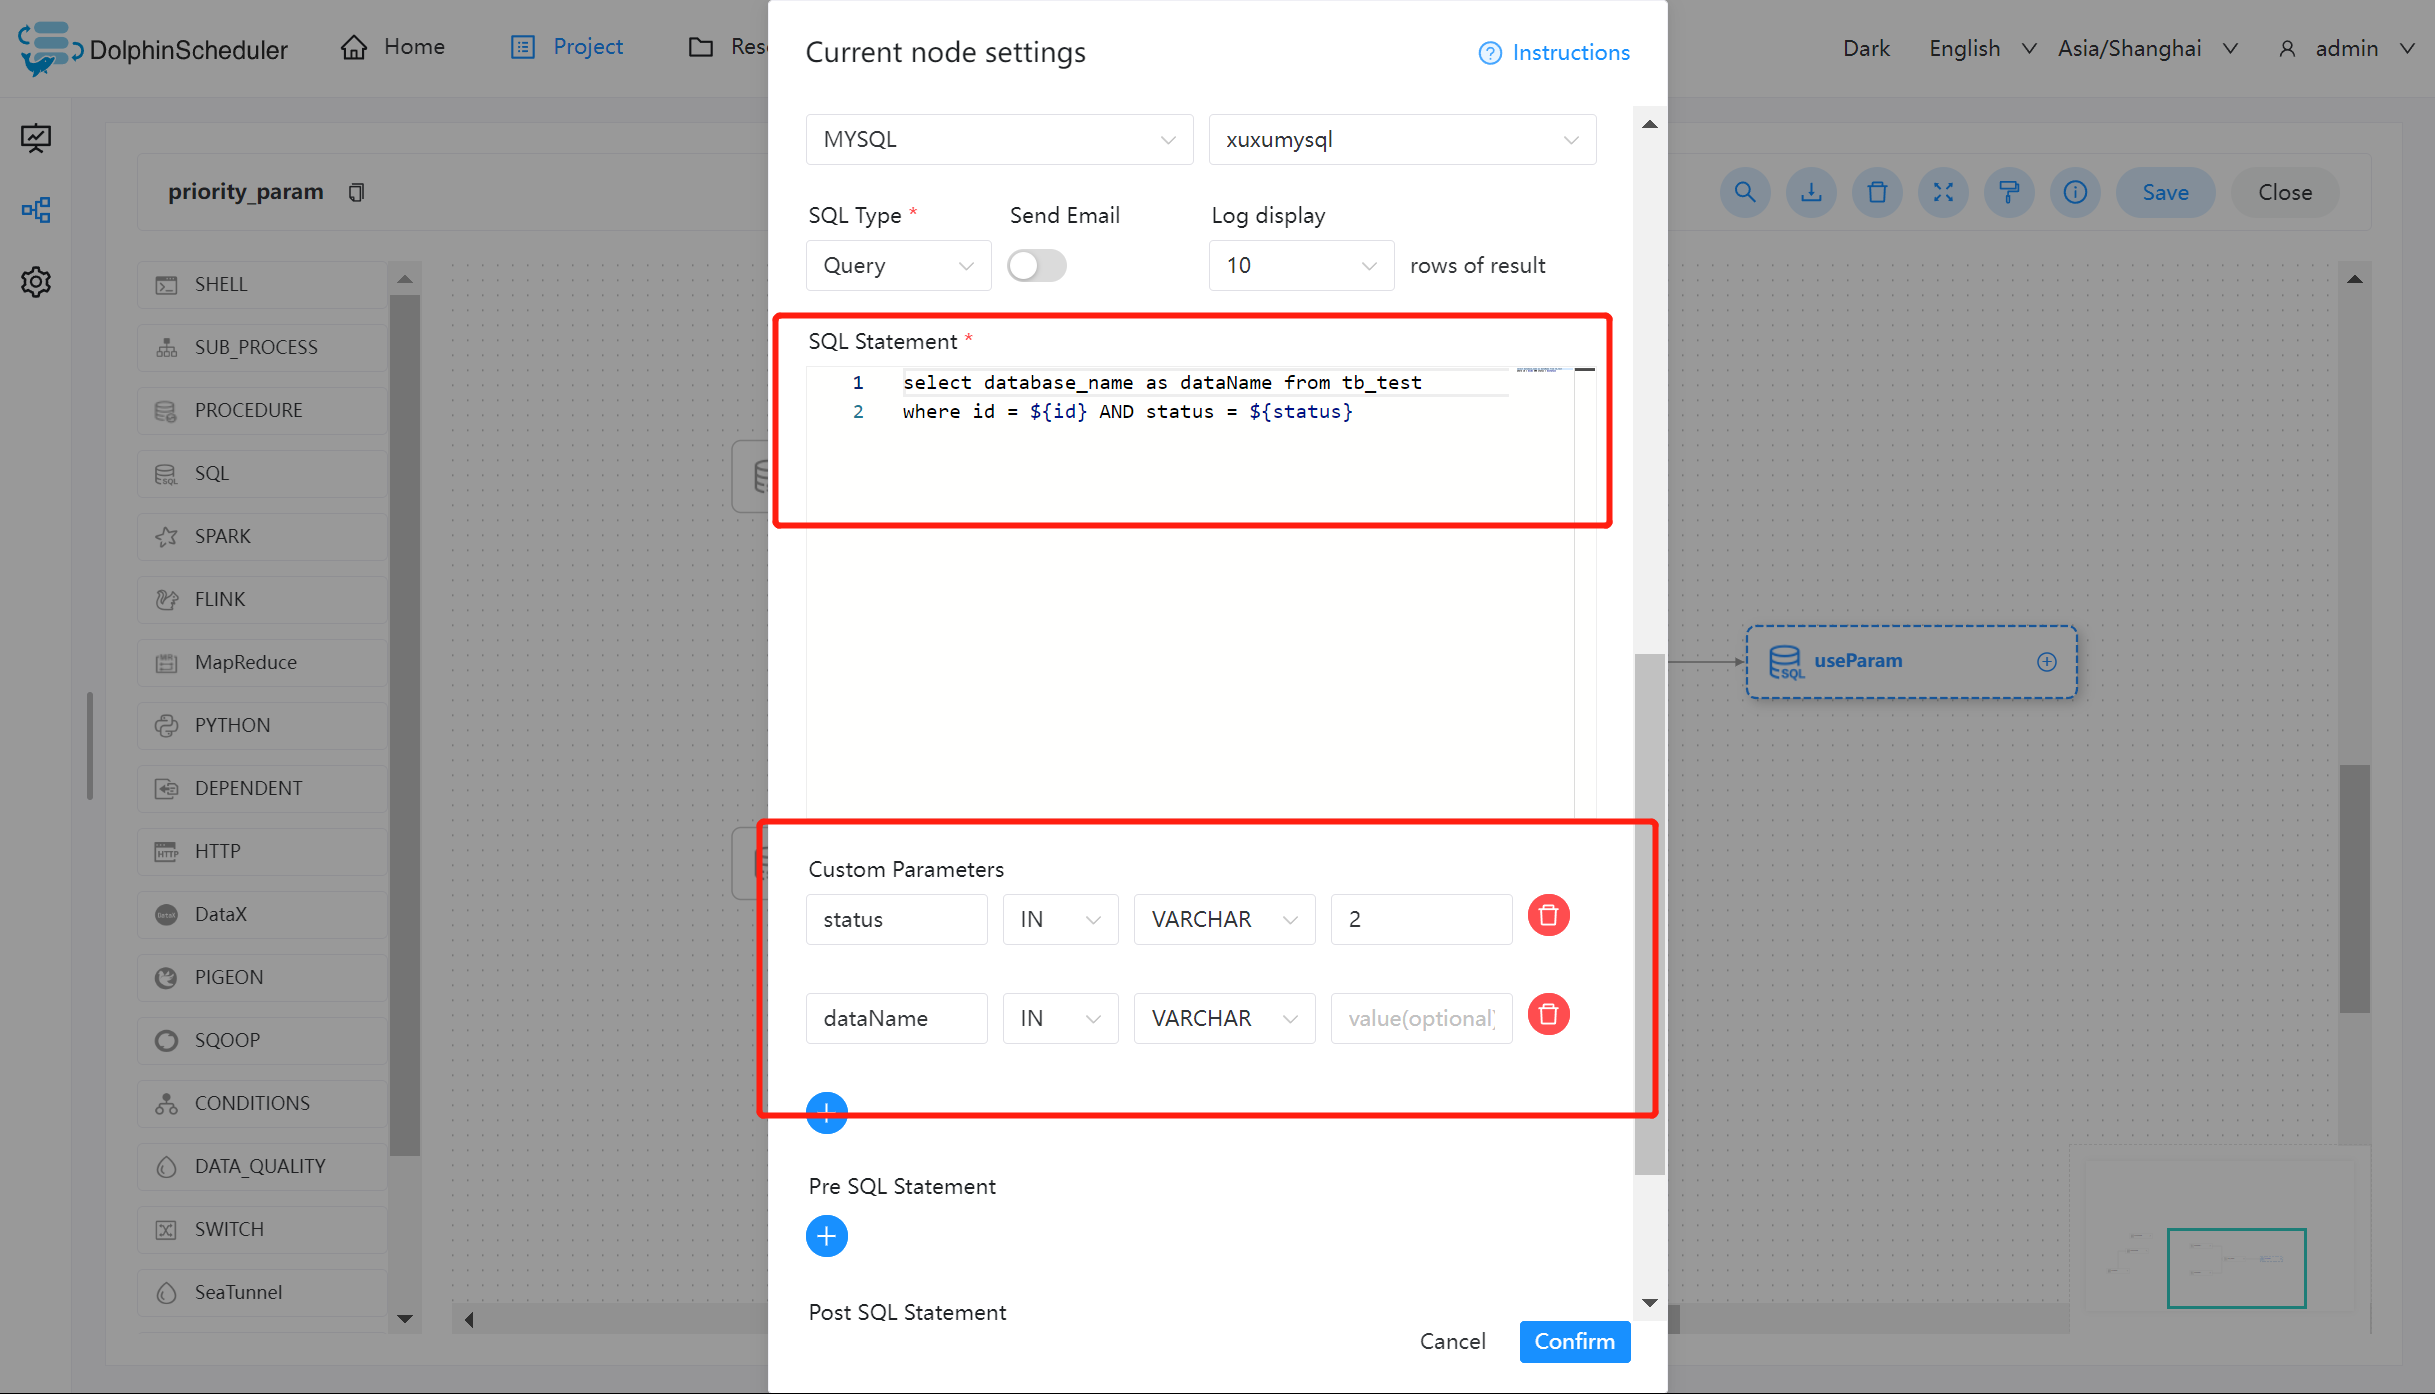Open the MYSQL datasource type dropdown
Screen dimensions: 2435x1394
click(998, 140)
